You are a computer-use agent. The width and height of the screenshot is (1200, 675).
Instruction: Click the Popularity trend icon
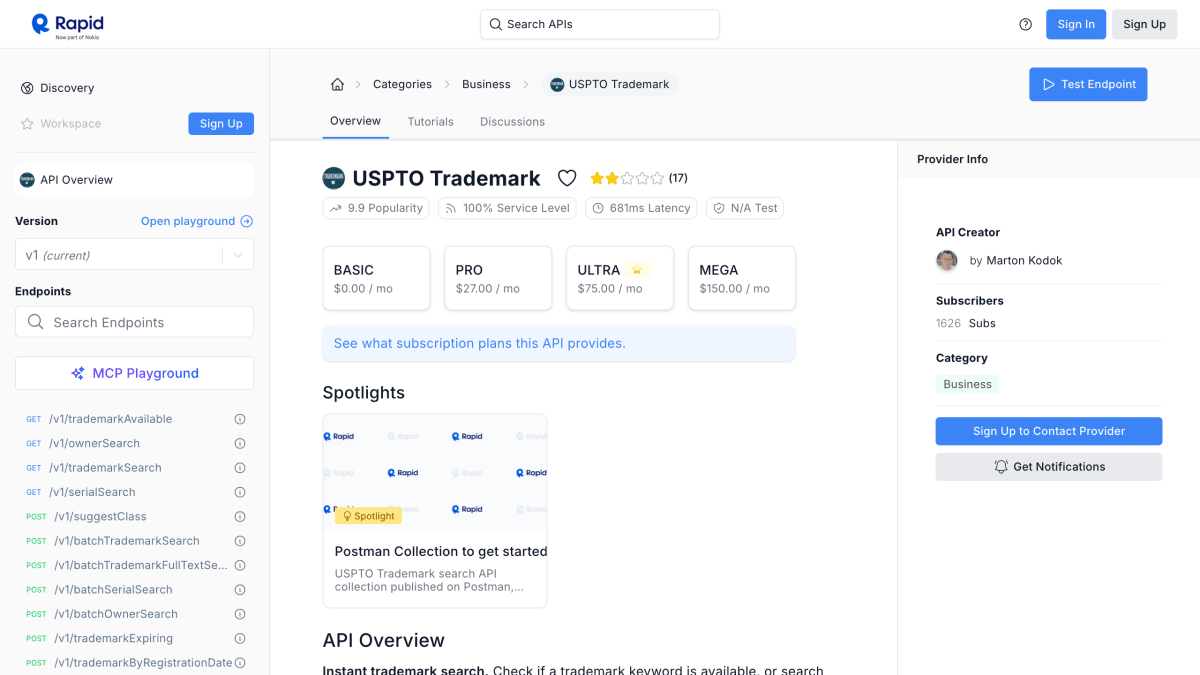(335, 208)
